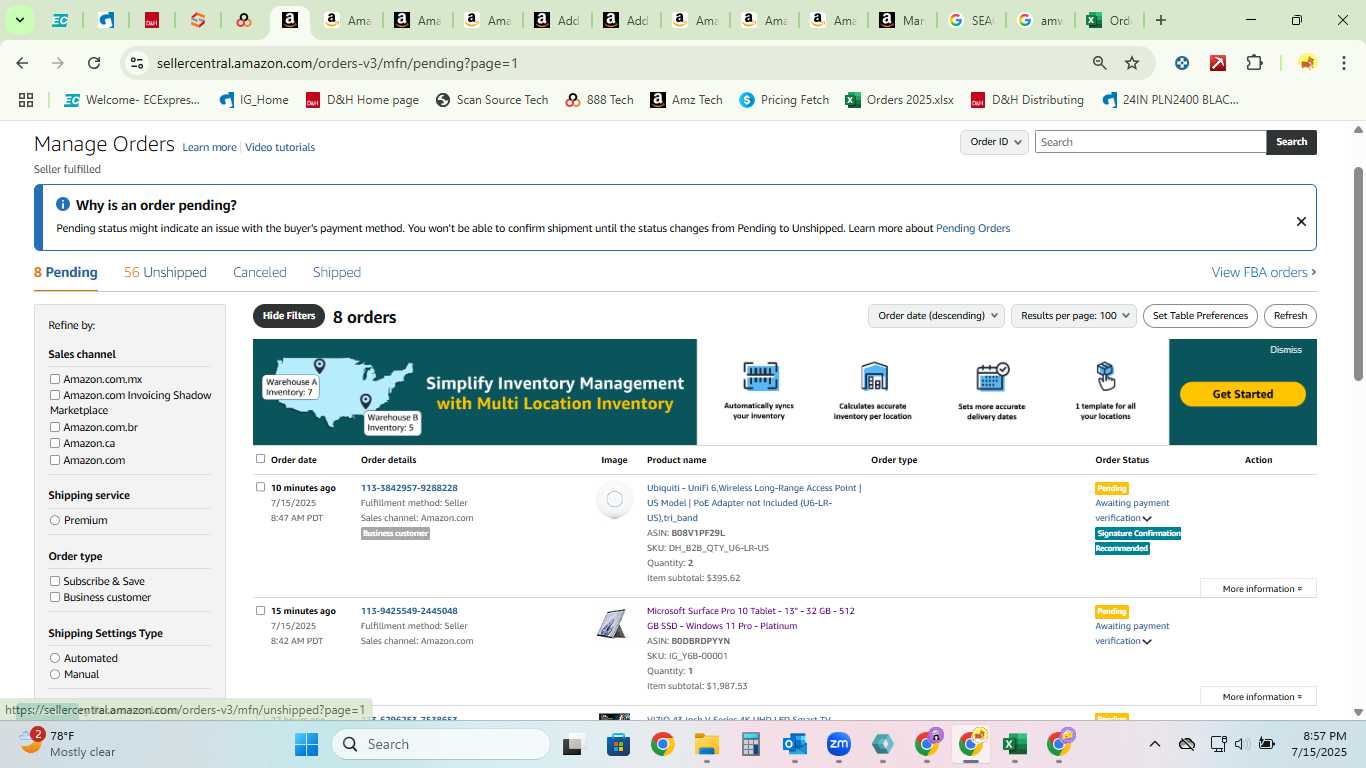
Task: Expand Awaiting payment verification for Surface order
Action: click(1147, 642)
